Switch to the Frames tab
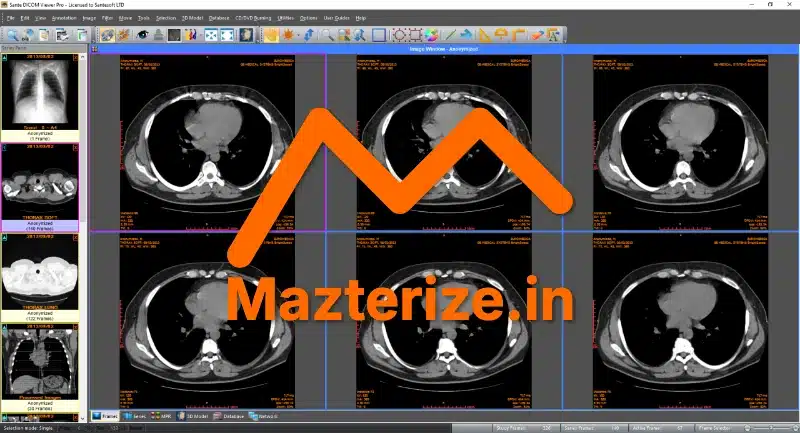 pyautogui.click(x=105, y=416)
